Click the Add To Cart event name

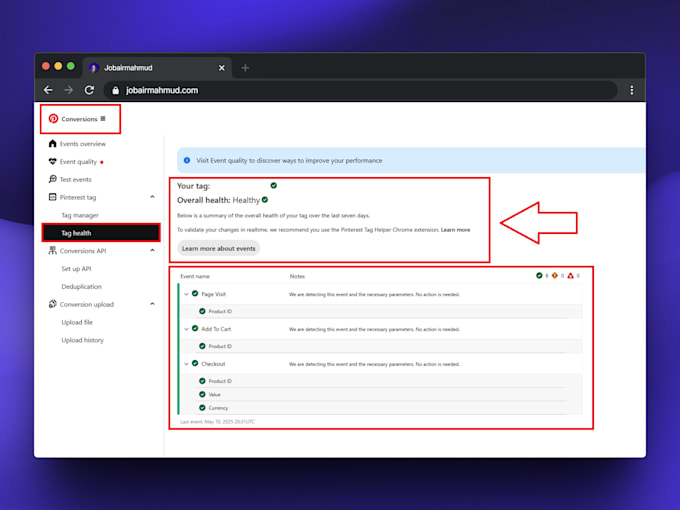click(x=216, y=329)
